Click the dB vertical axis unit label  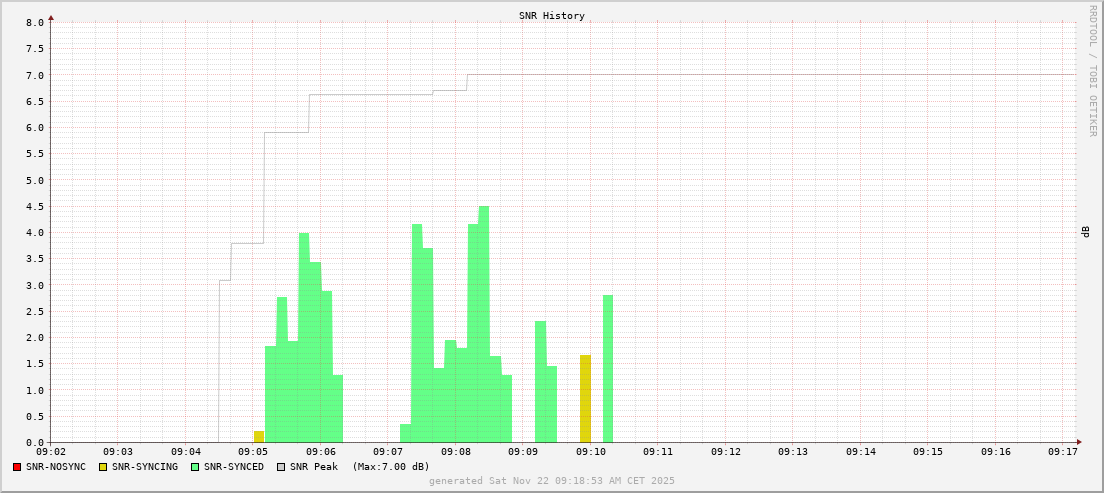[x=1084, y=232]
